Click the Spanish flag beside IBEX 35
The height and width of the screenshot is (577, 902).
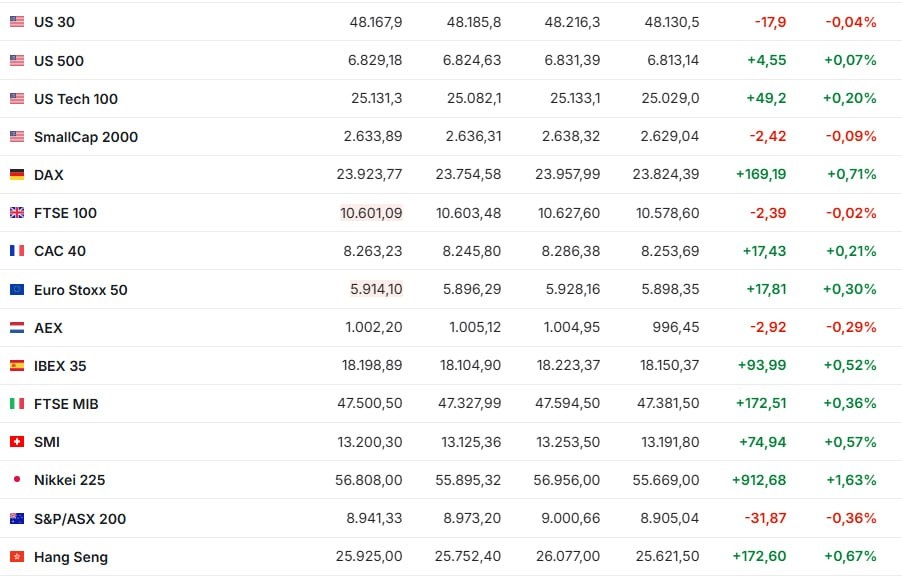click(17, 366)
